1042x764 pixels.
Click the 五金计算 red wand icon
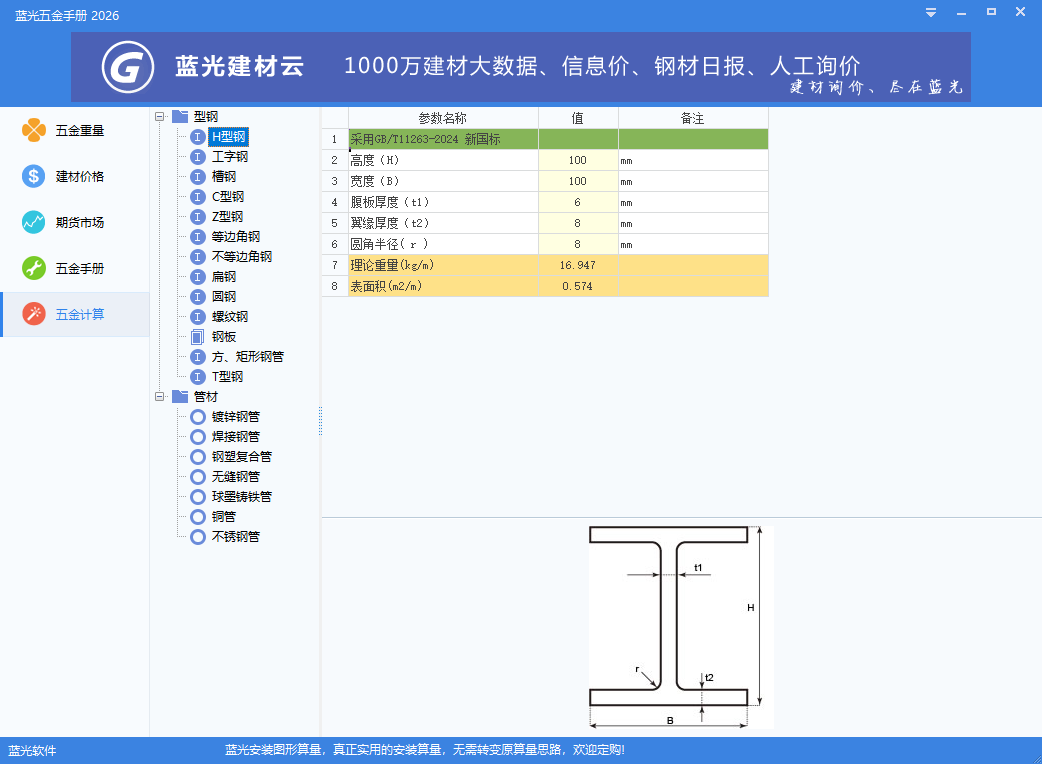(34, 314)
